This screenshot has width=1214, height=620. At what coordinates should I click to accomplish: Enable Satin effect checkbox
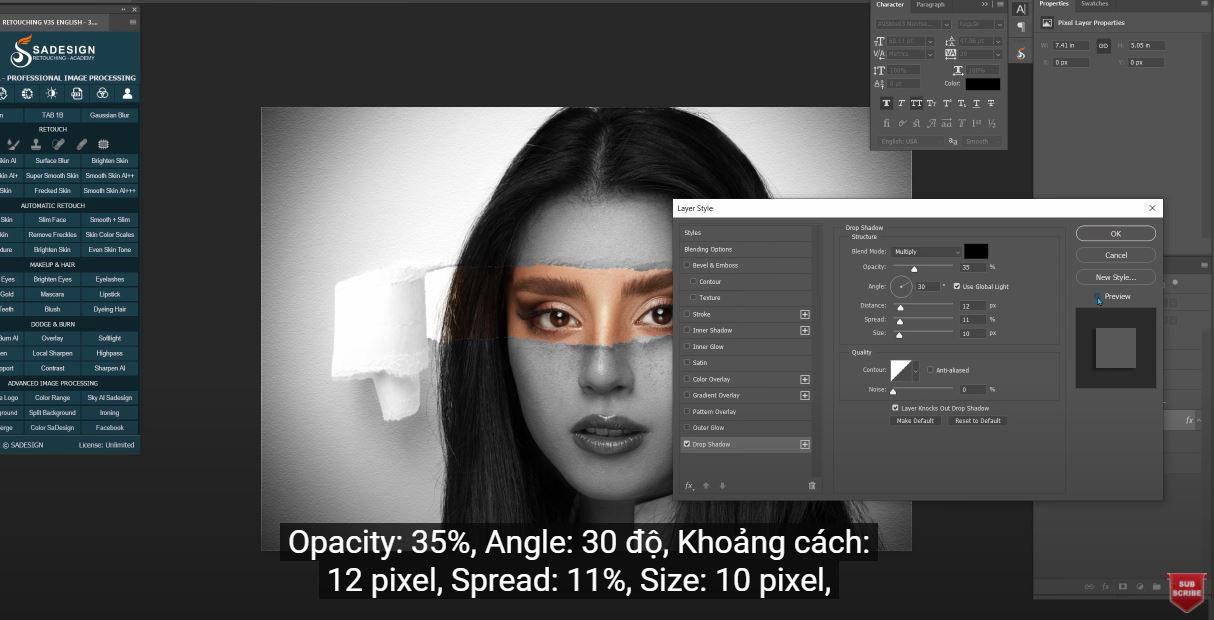[x=687, y=362]
